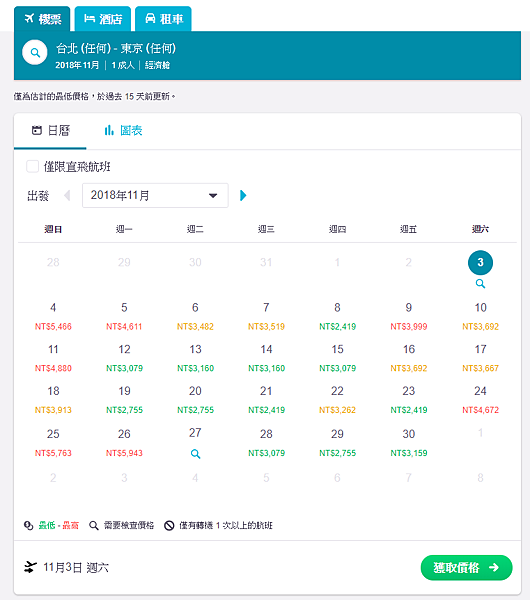Screen dimensions: 530x600
Task: Go to next month with right arrow
Action: (x=243, y=196)
